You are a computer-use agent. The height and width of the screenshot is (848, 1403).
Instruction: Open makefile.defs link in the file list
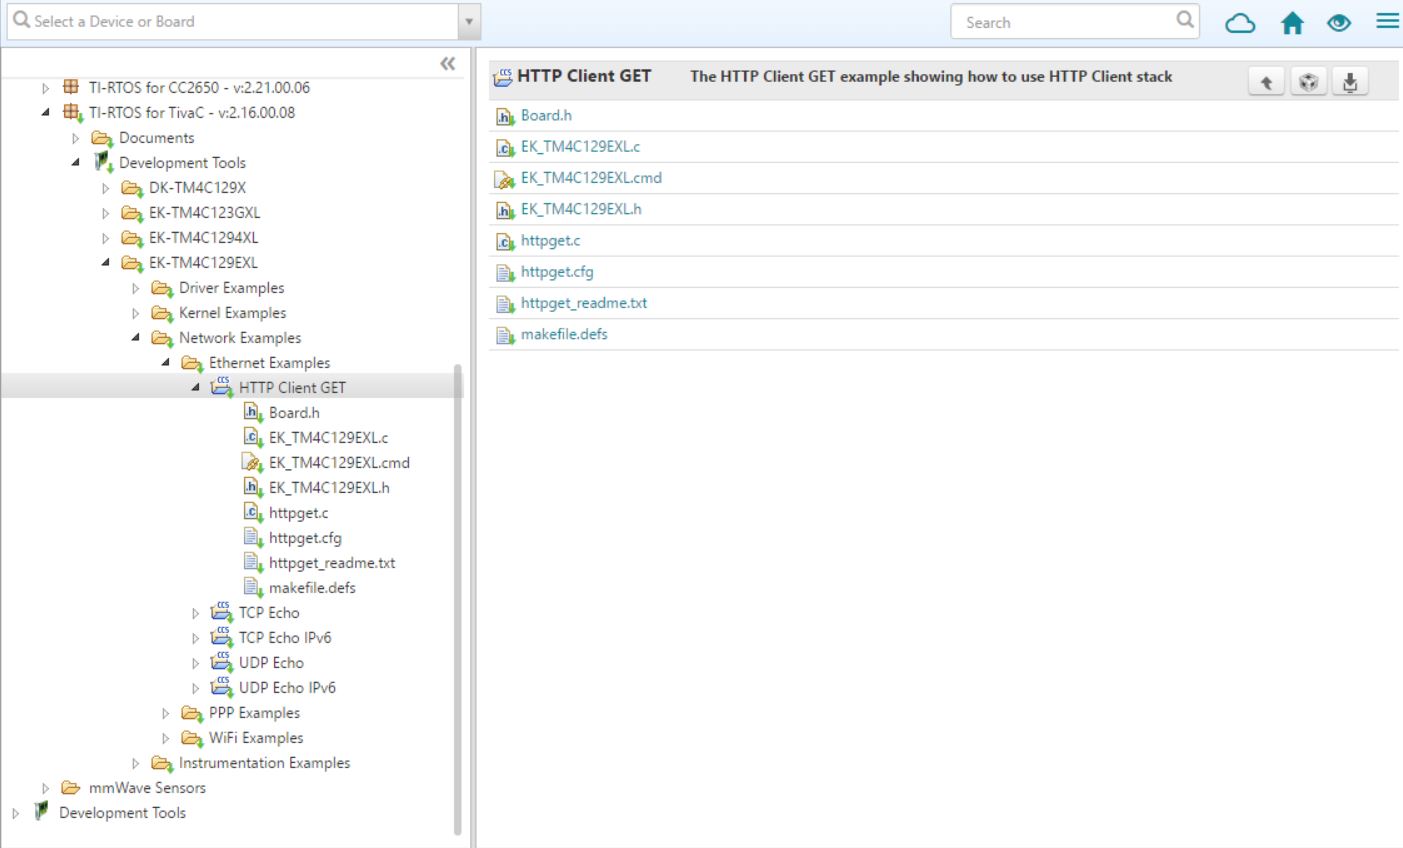tap(564, 334)
